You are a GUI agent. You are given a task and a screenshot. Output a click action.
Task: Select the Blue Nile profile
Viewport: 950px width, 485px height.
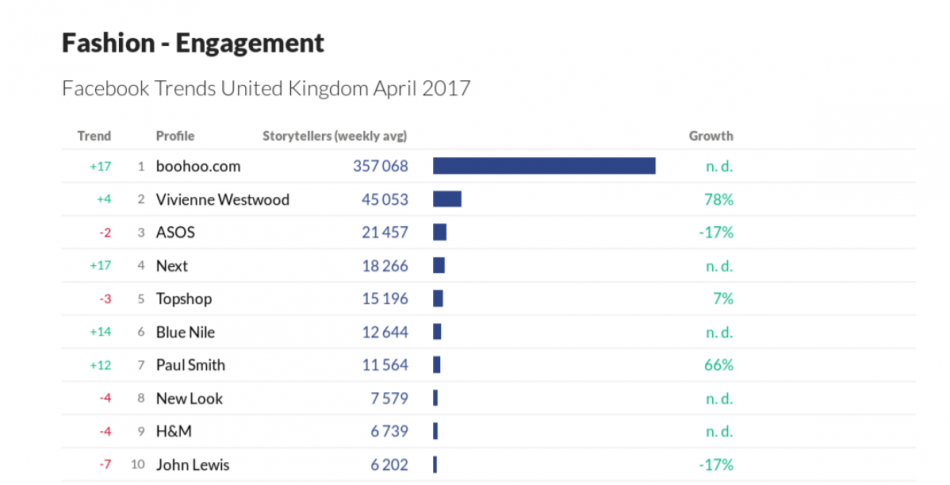click(x=185, y=332)
